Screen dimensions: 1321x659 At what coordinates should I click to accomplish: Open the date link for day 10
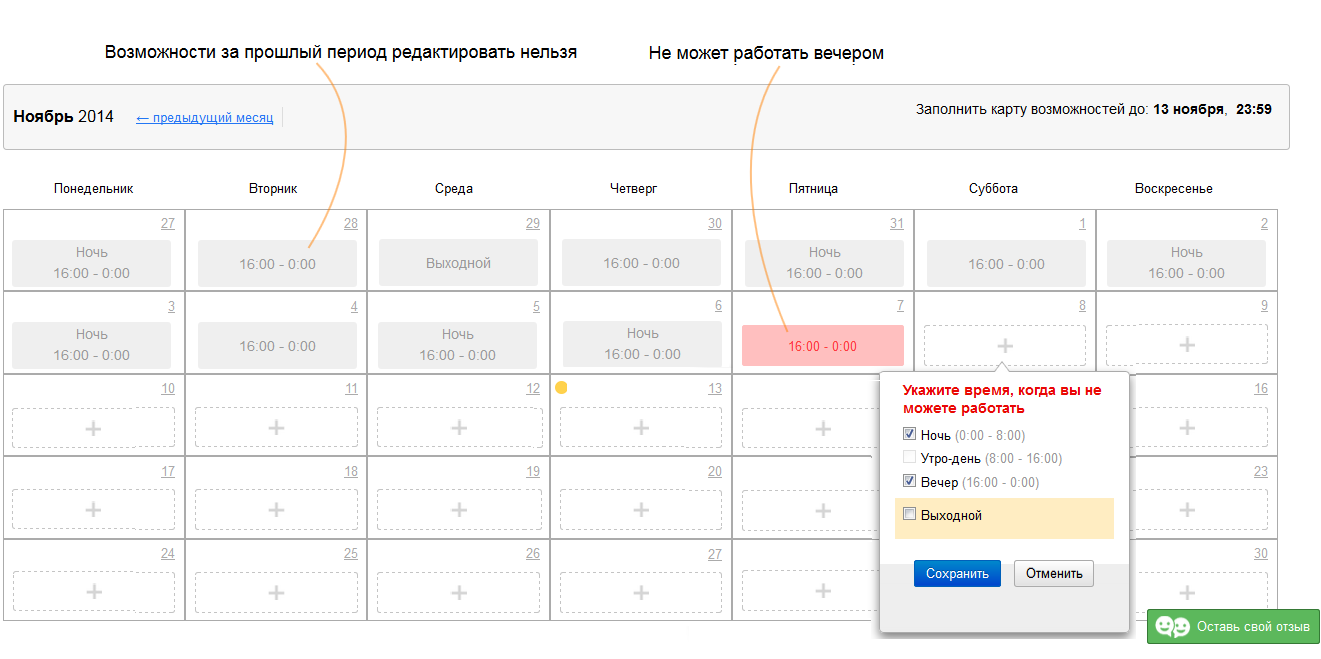pyautogui.click(x=168, y=389)
